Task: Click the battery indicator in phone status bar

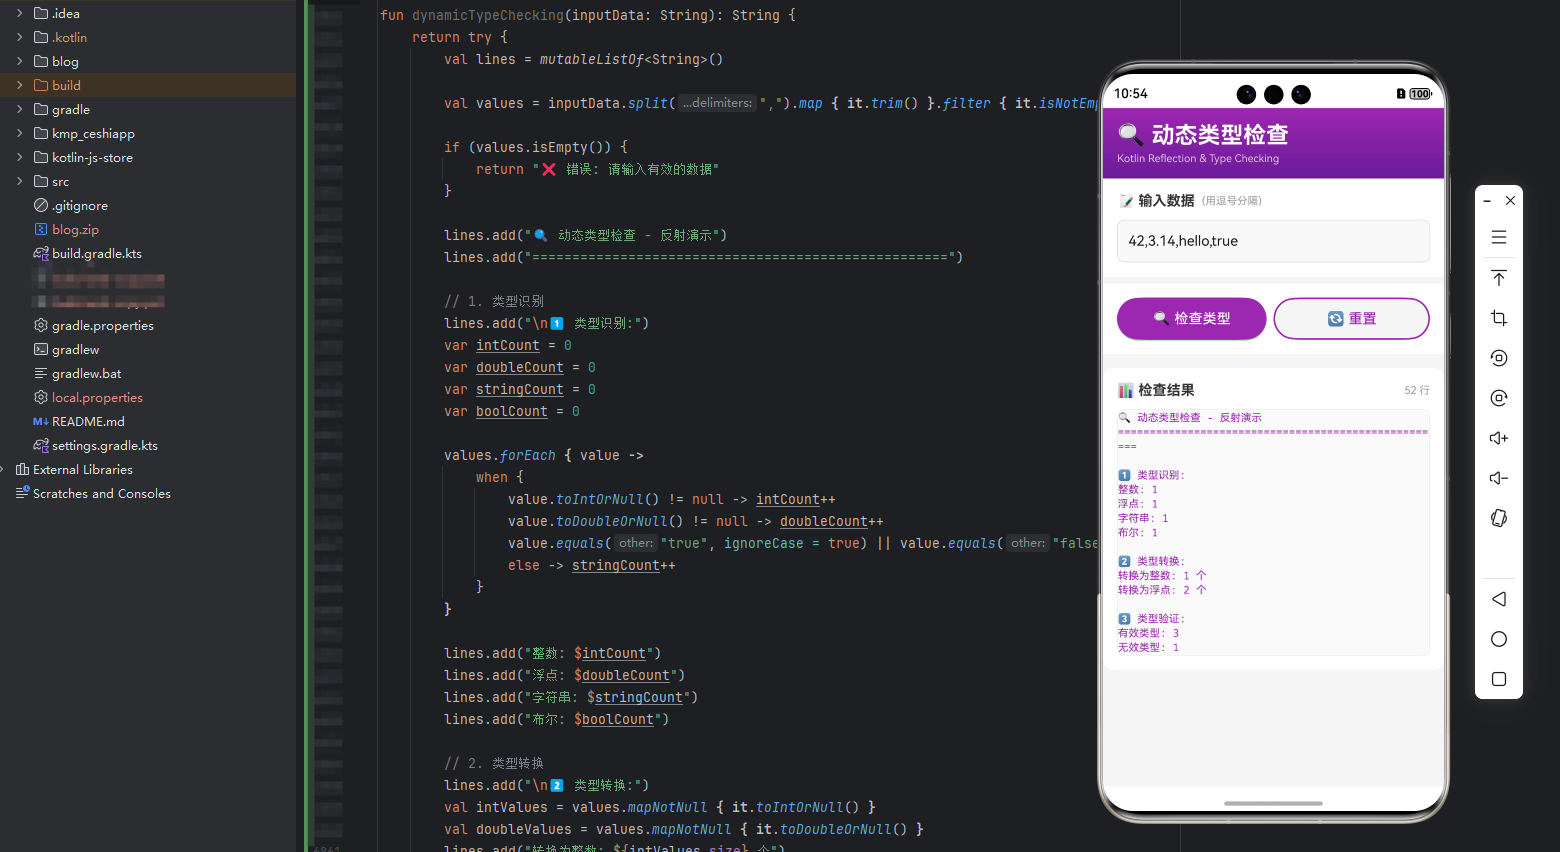Action: click(1420, 94)
